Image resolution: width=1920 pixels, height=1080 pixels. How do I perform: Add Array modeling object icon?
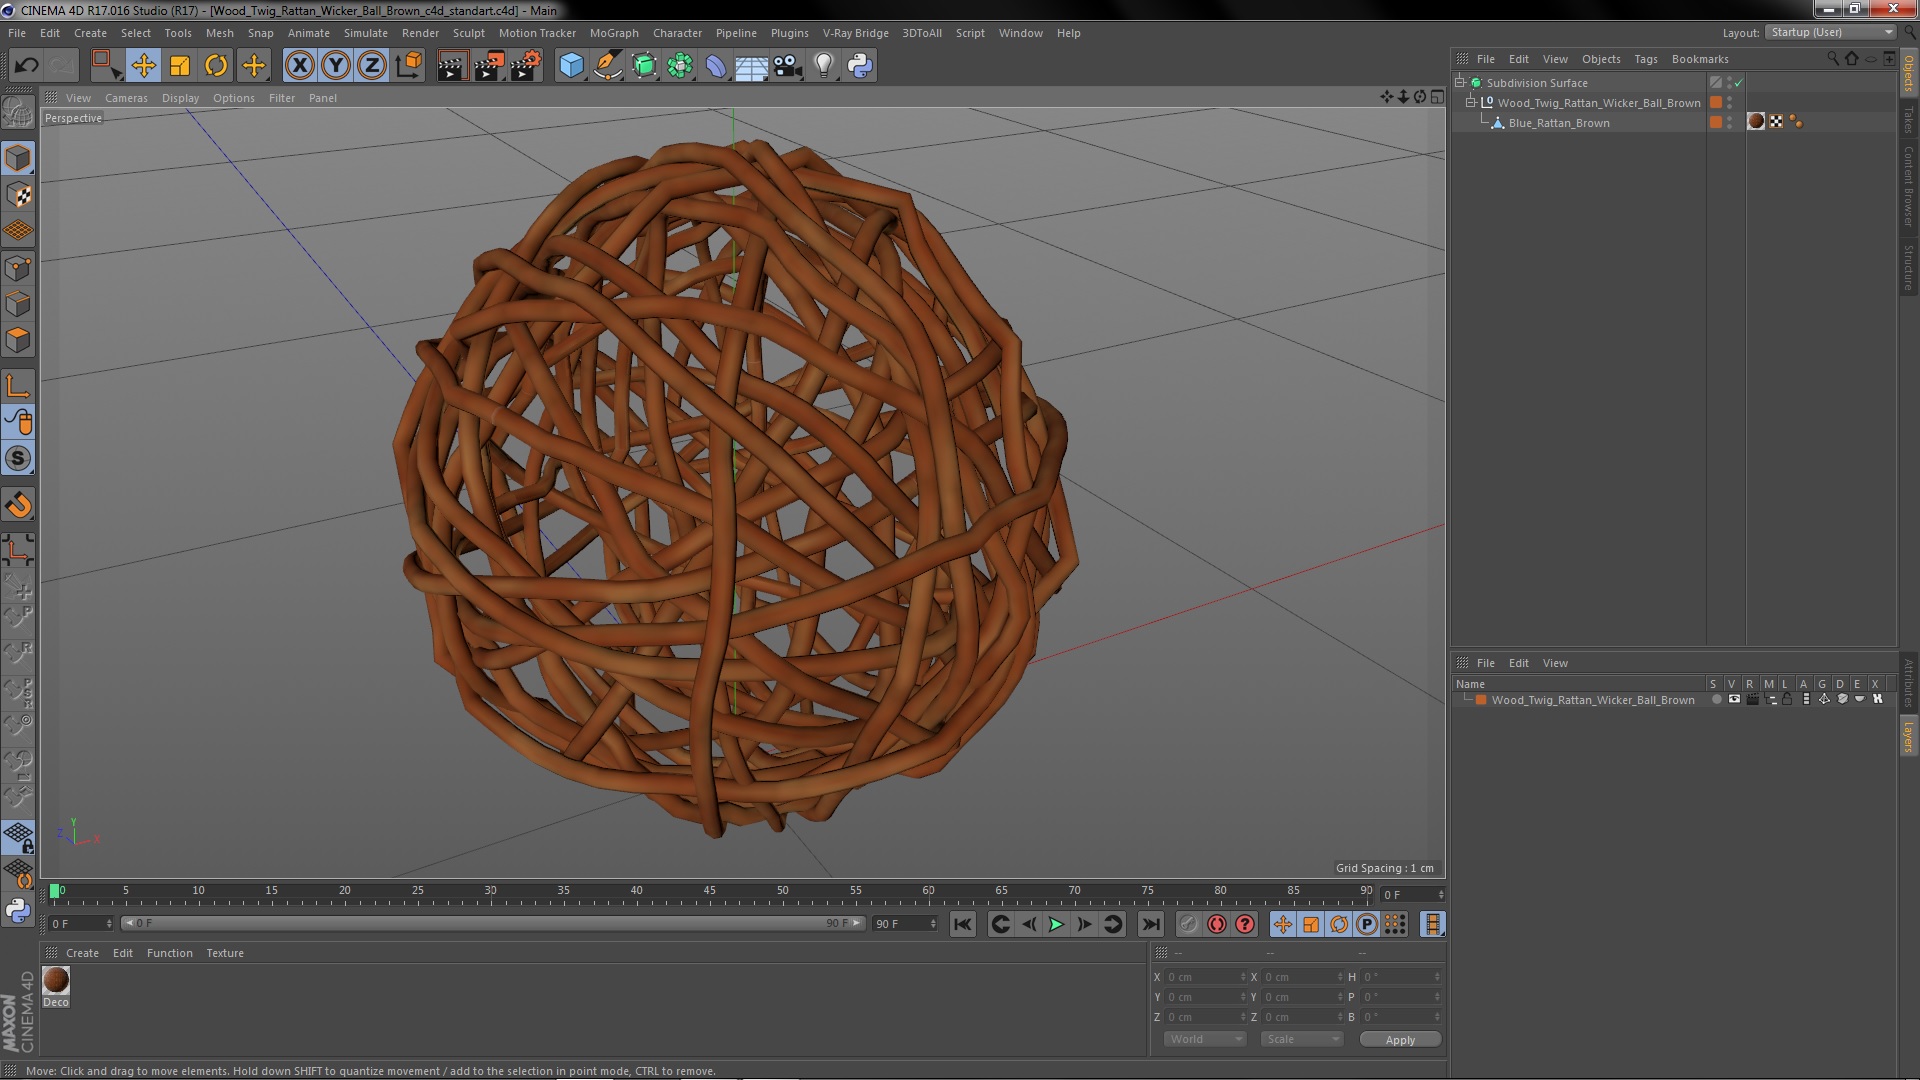(x=680, y=66)
